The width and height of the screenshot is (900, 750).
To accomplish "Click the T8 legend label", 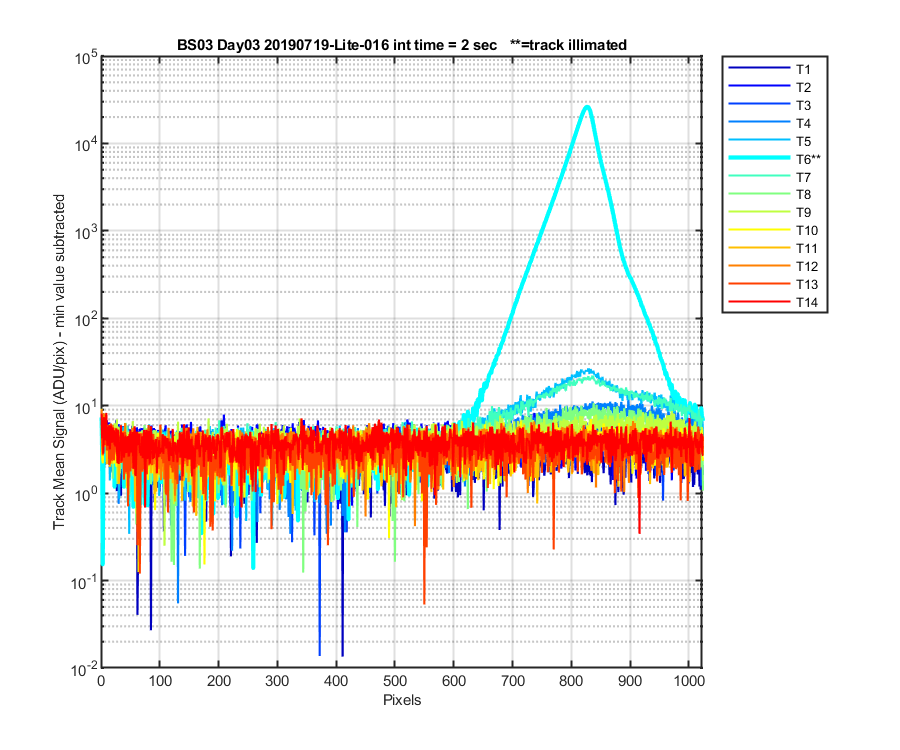I will pos(803,195).
